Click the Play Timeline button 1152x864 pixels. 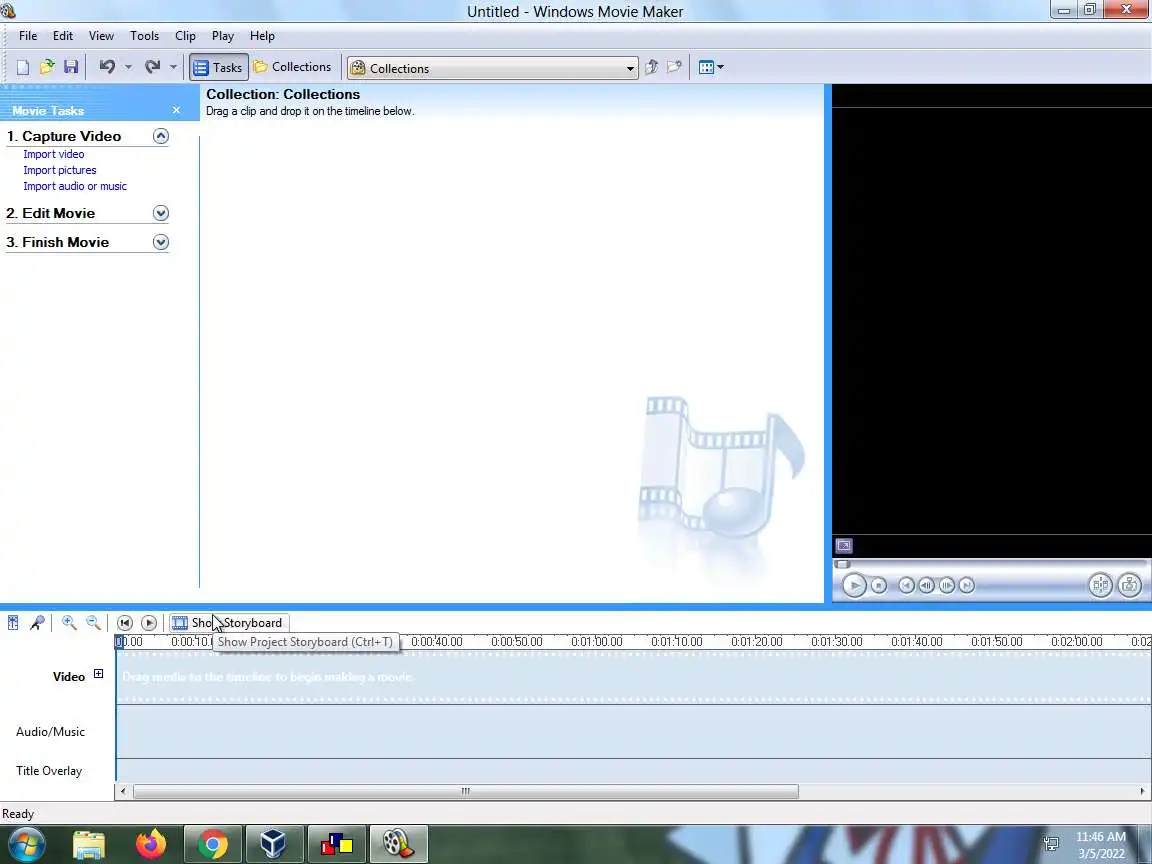(148, 623)
